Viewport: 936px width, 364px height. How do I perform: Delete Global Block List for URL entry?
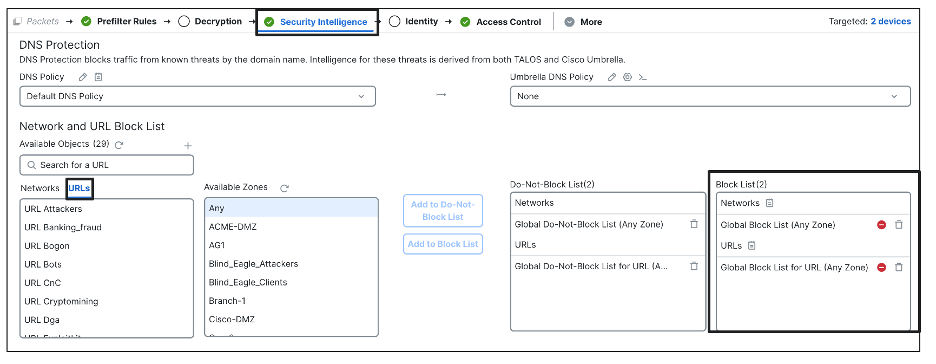point(899,267)
